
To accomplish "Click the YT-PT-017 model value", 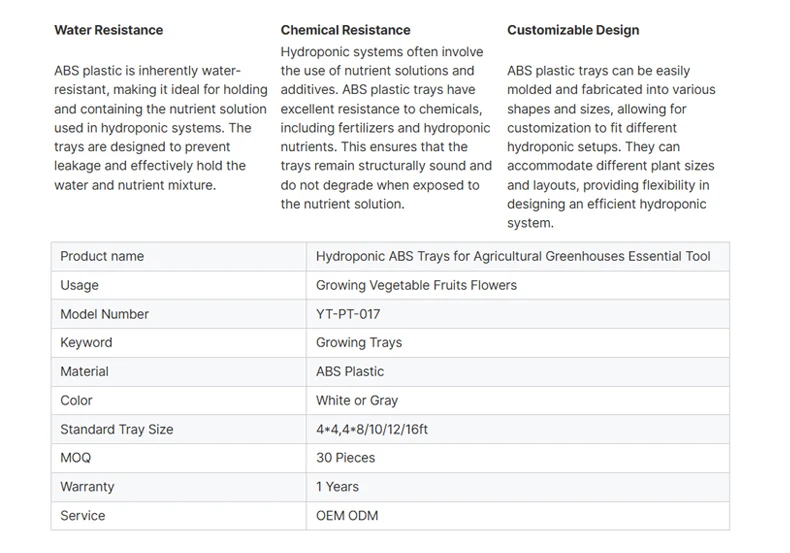I will (348, 314).
